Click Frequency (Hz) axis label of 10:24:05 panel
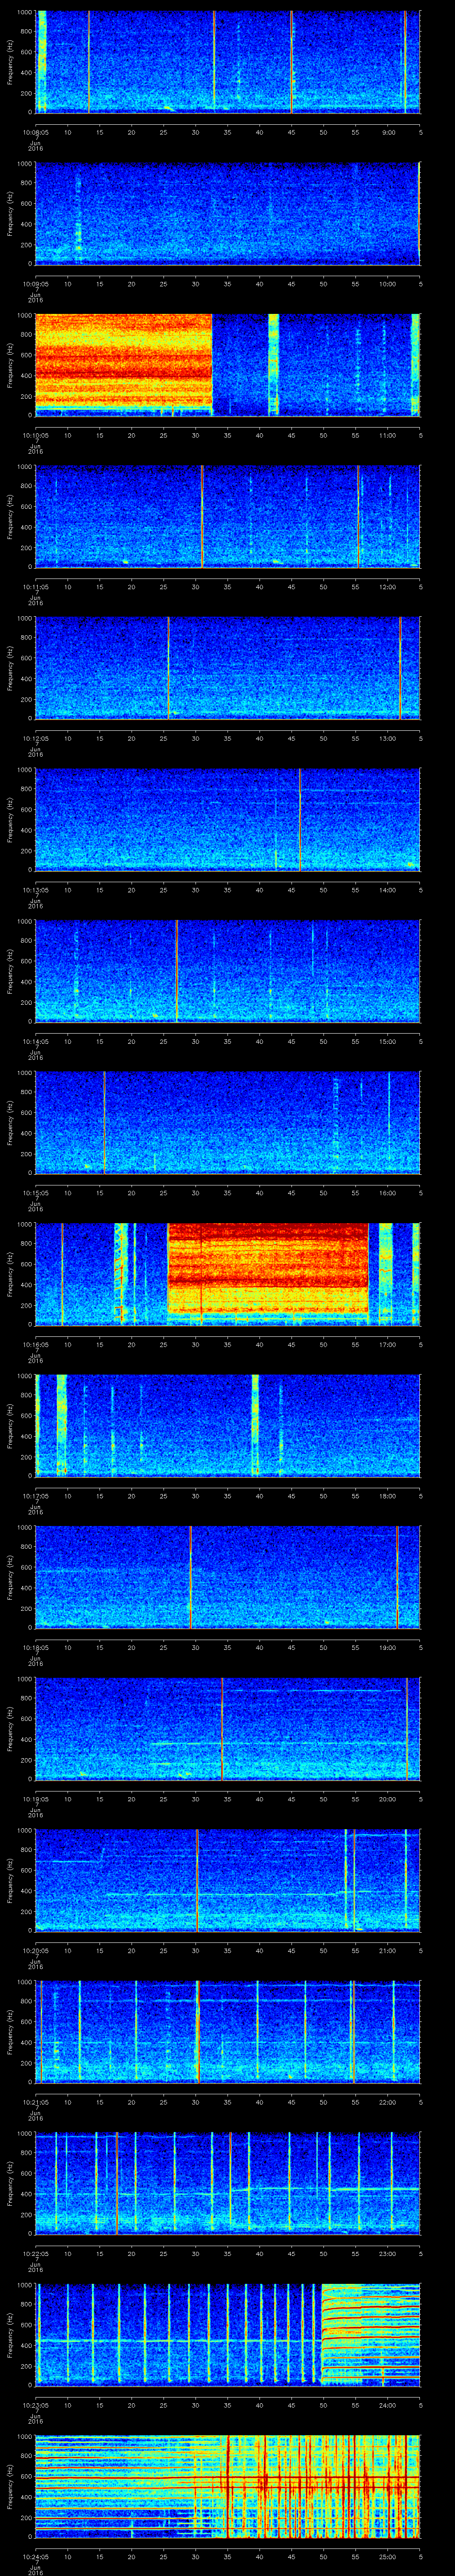This screenshot has height=2576, width=455. tap(10, 2486)
